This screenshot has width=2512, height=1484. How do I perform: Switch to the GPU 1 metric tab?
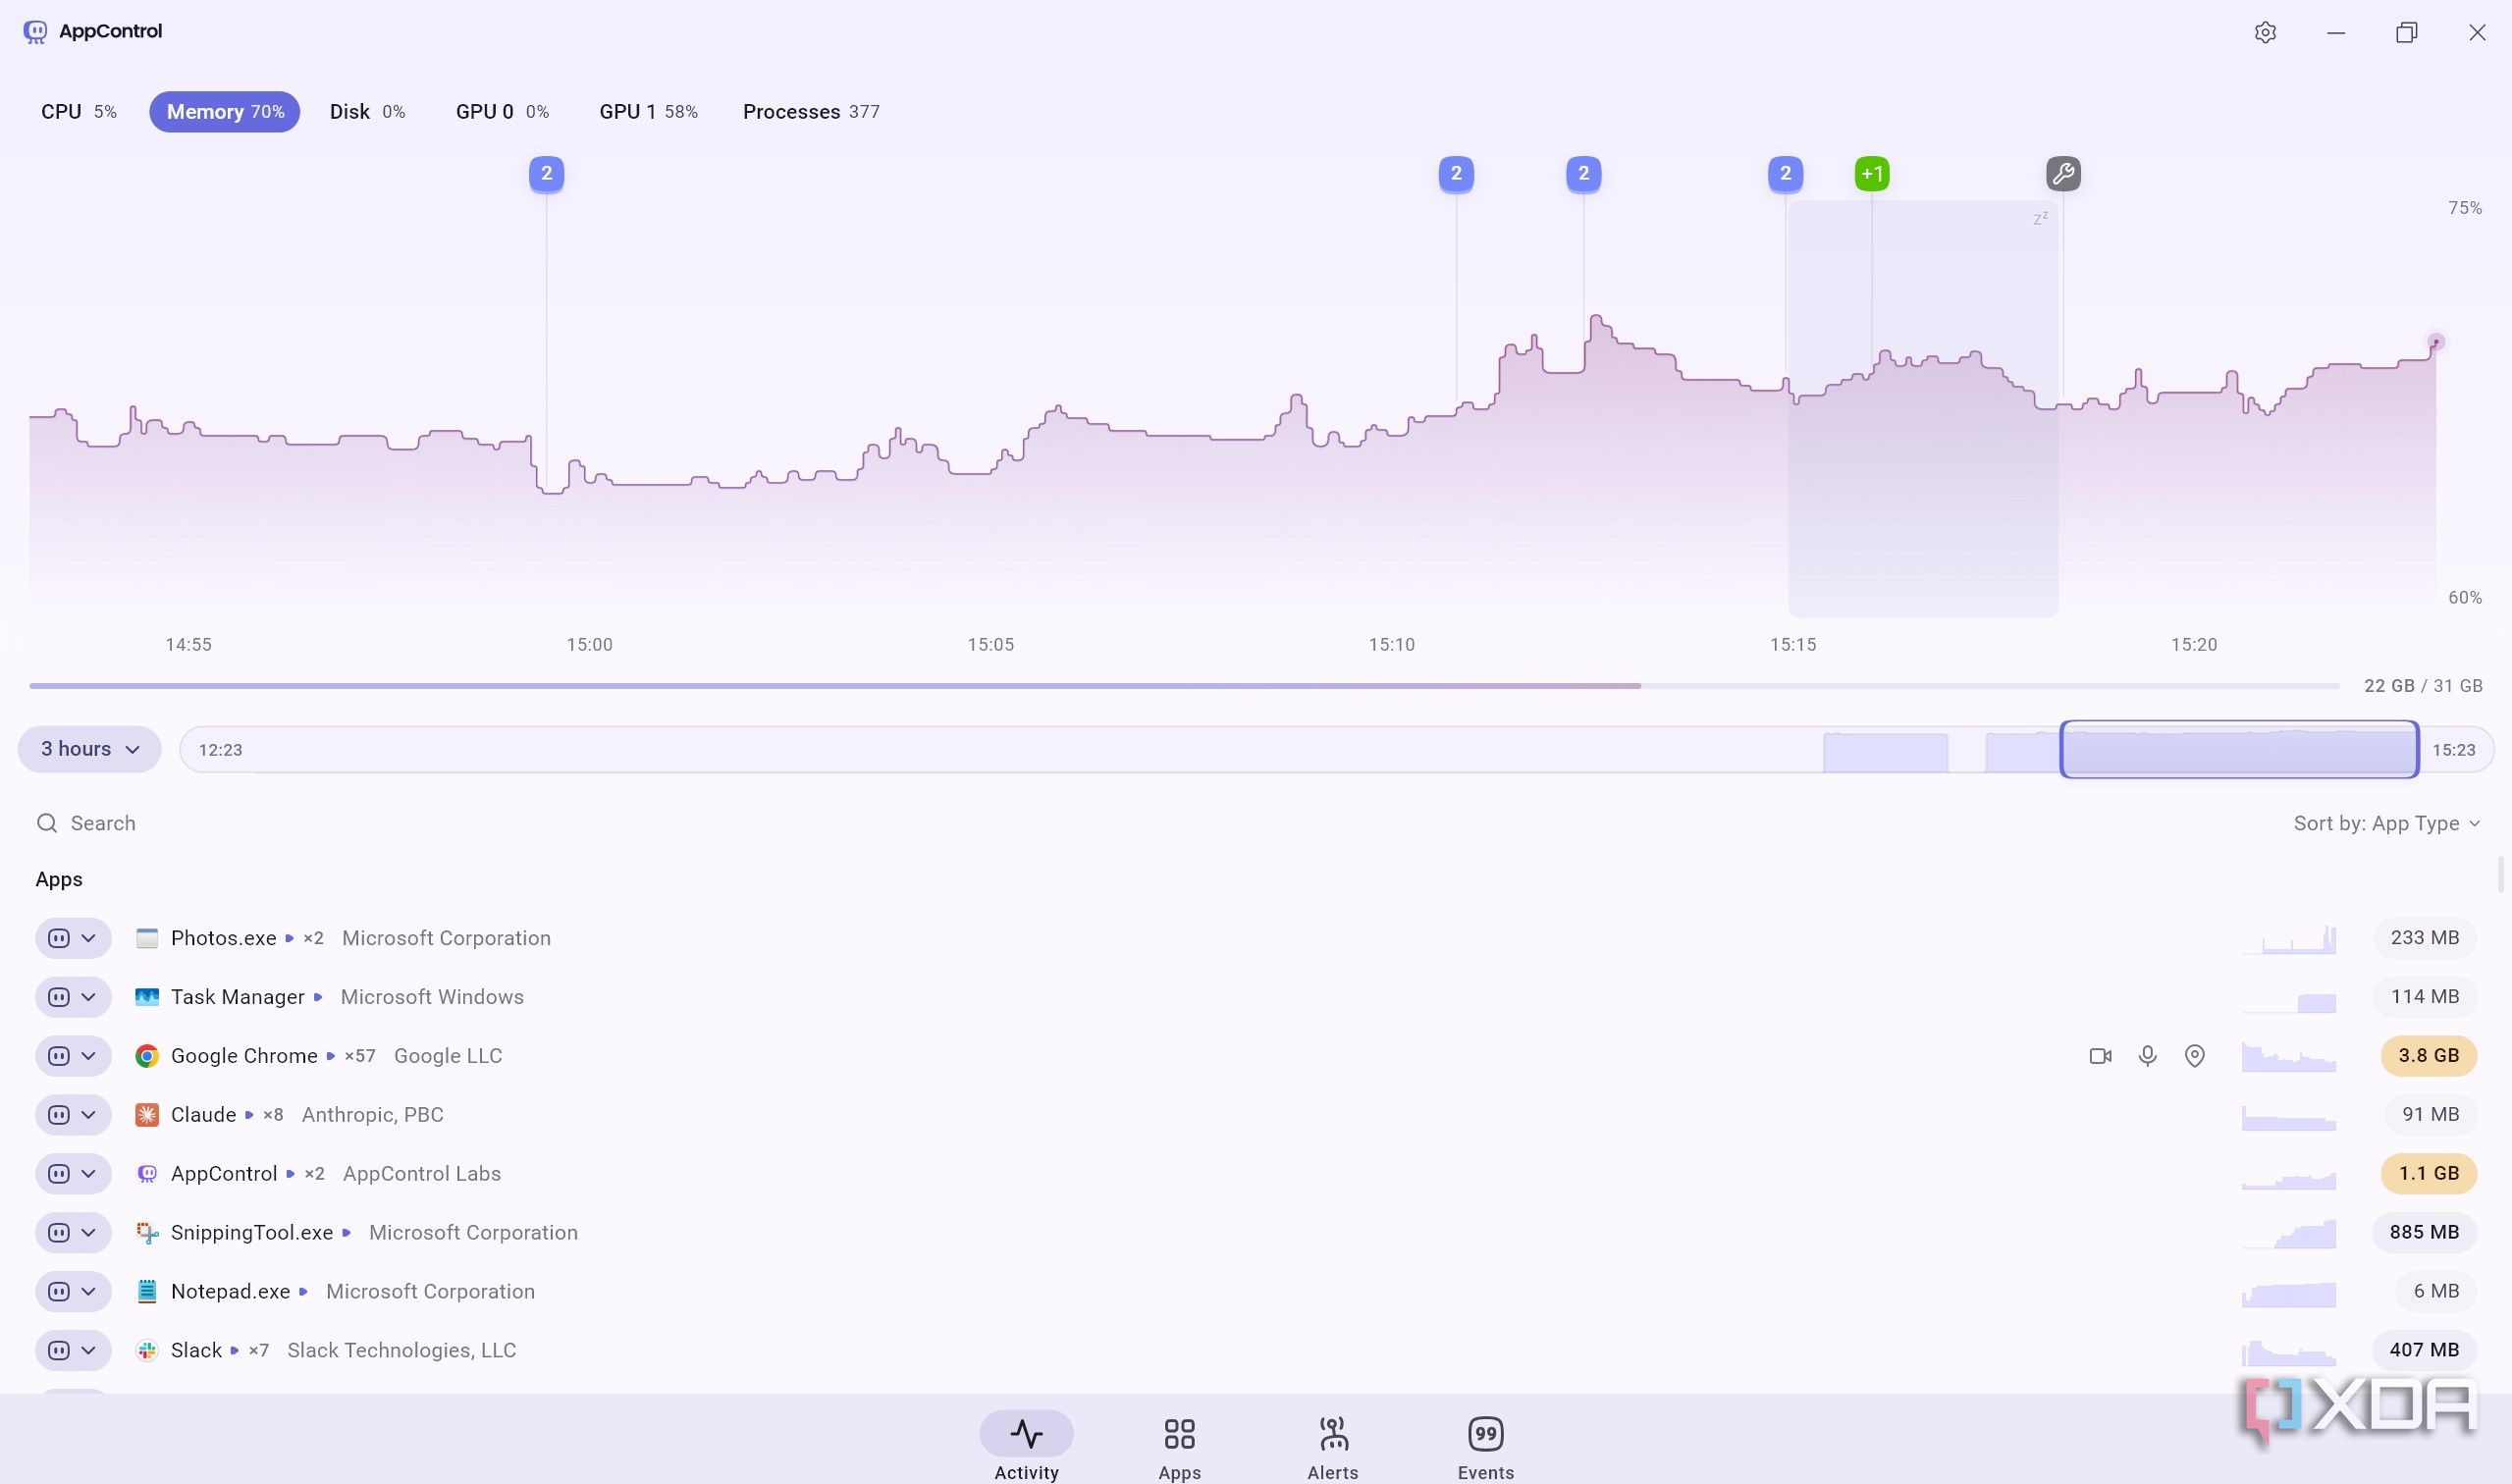pos(648,112)
